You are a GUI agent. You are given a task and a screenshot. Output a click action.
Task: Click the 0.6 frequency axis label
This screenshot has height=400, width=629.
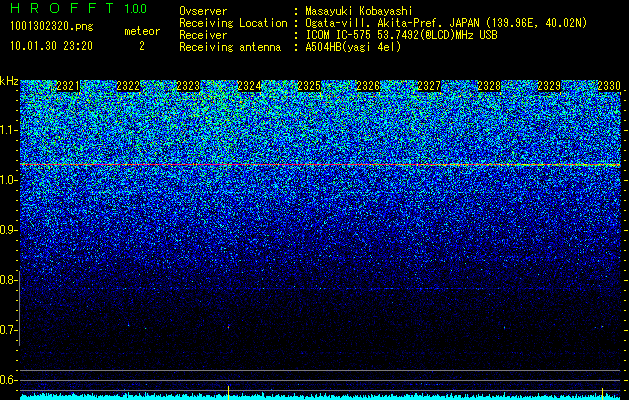pyautogui.click(x=8, y=380)
